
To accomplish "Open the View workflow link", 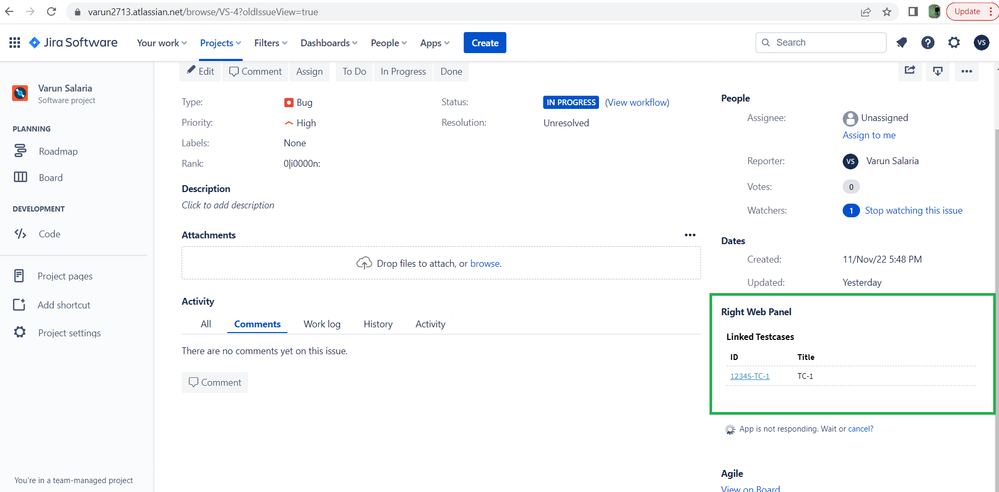I will click(x=637, y=103).
